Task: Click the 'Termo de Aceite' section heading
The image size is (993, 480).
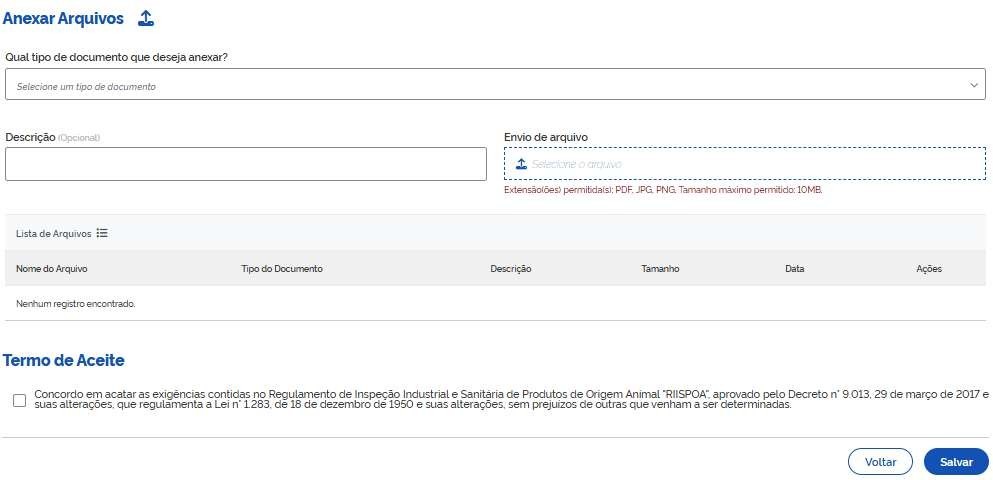Action: (x=64, y=360)
